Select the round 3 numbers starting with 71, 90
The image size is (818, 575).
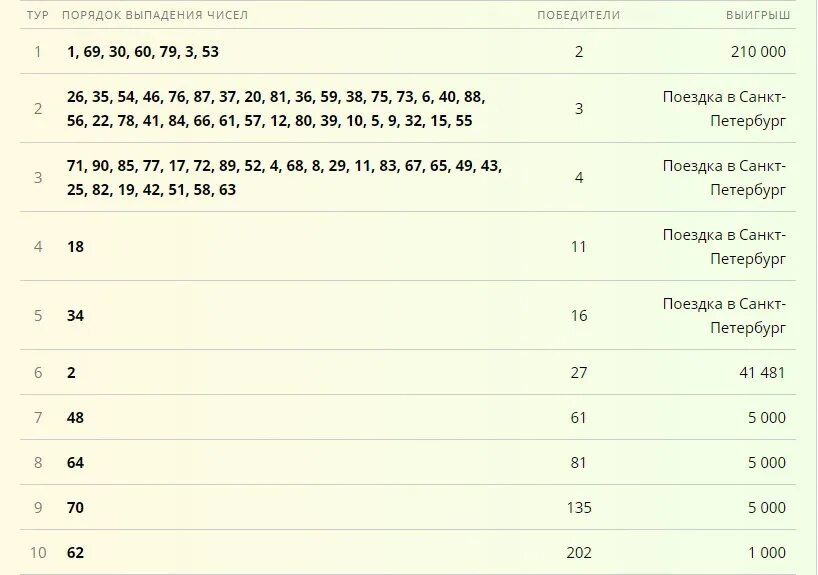284,177
